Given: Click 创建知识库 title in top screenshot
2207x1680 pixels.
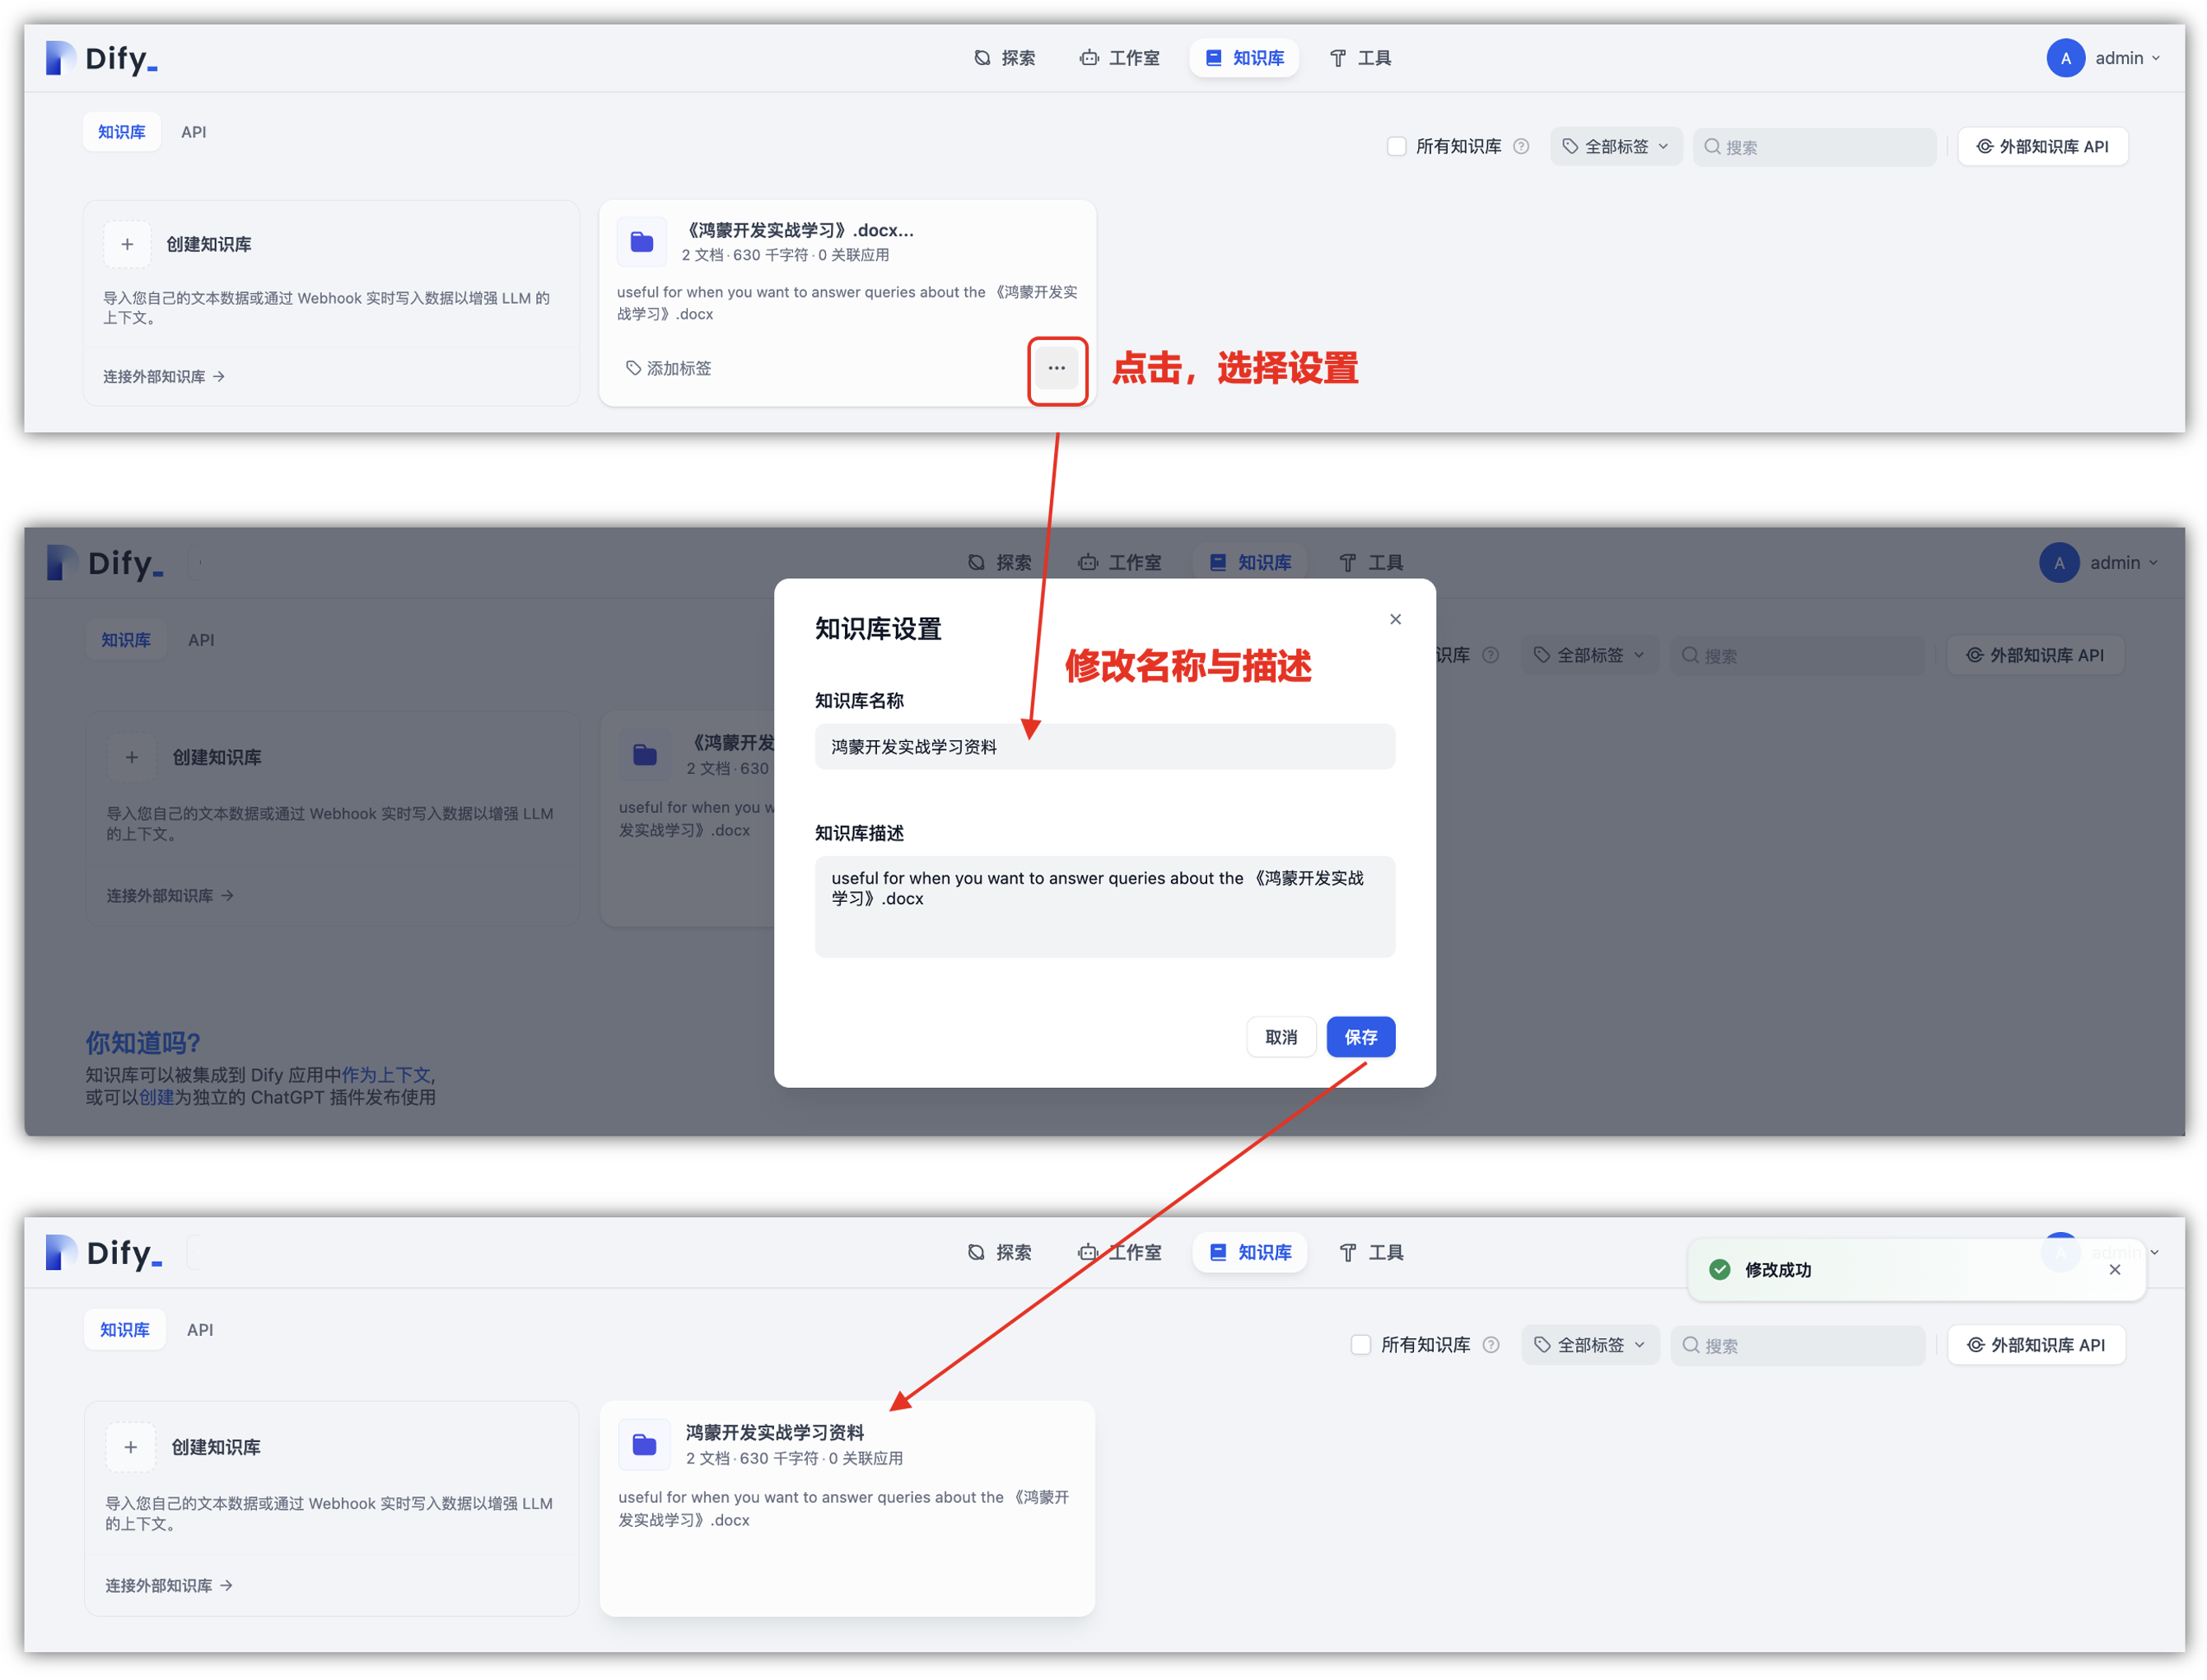Looking at the screenshot, I should 209,245.
